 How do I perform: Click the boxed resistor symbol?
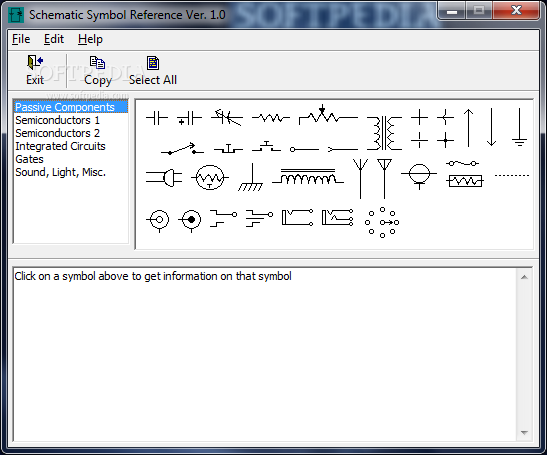[465, 181]
